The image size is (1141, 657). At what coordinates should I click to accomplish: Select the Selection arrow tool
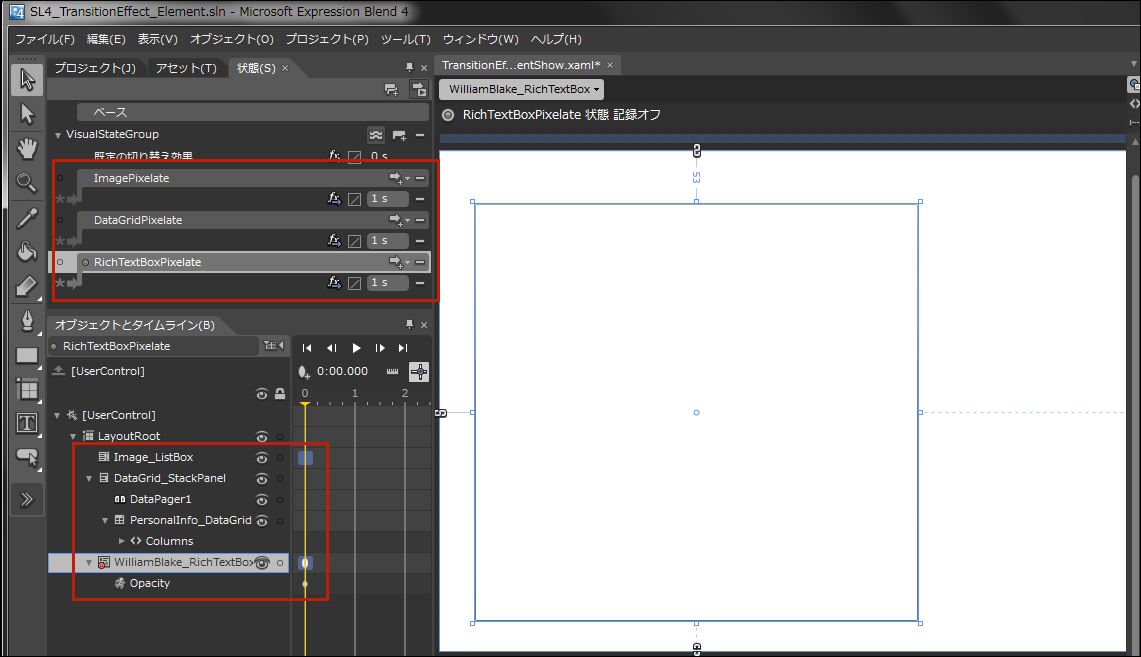pyautogui.click(x=27, y=79)
